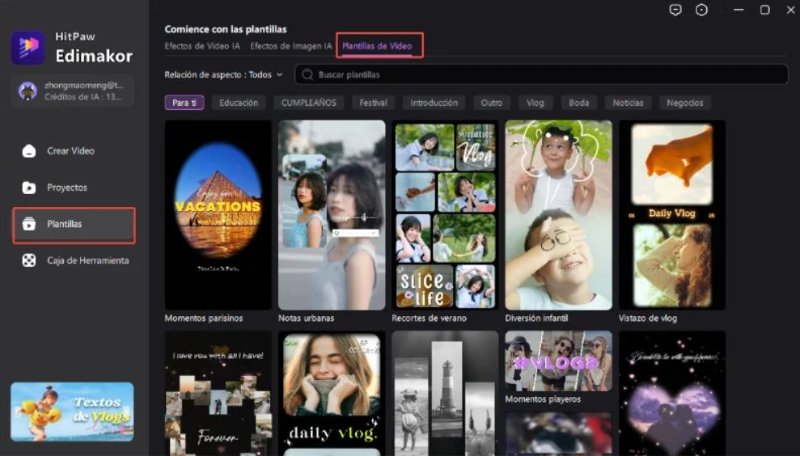Click the Momentos playeros caption
This screenshot has width=800, height=456.
pos(543,399)
